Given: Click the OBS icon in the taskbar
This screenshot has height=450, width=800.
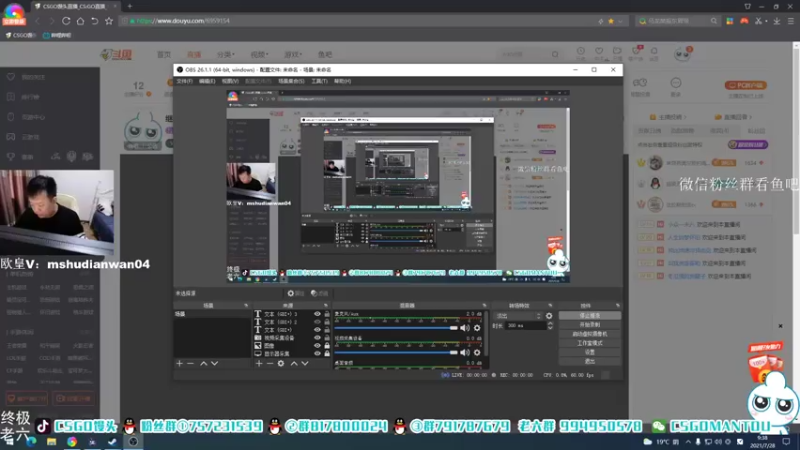Looking at the screenshot, I should [x=133, y=442].
